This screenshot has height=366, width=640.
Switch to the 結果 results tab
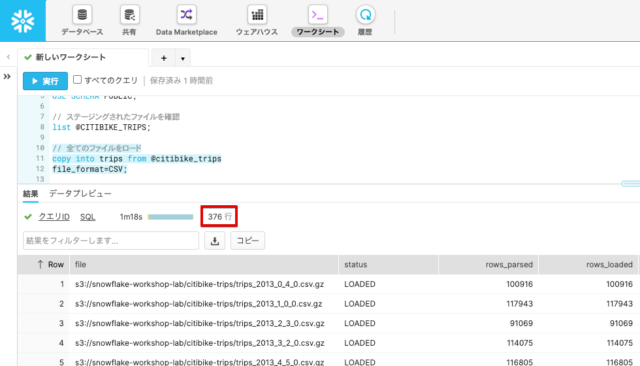point(31,194)
